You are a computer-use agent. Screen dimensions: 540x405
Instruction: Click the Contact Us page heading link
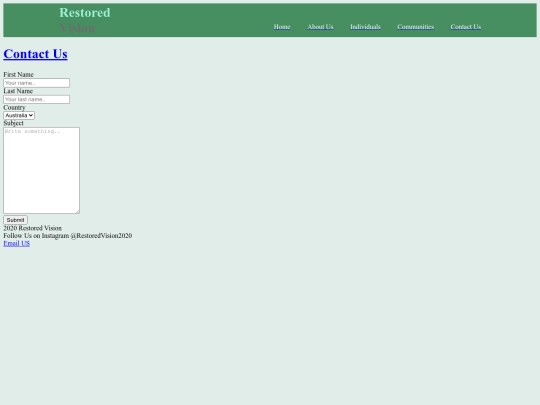pyautogui.click(x=35, y=54)
